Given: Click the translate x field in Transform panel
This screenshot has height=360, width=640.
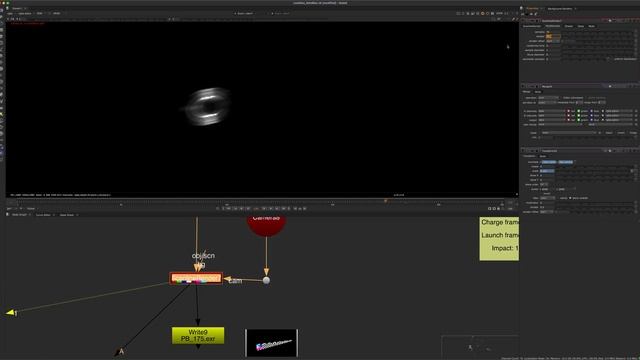Looking at the screenshot, I should [549, 162].
